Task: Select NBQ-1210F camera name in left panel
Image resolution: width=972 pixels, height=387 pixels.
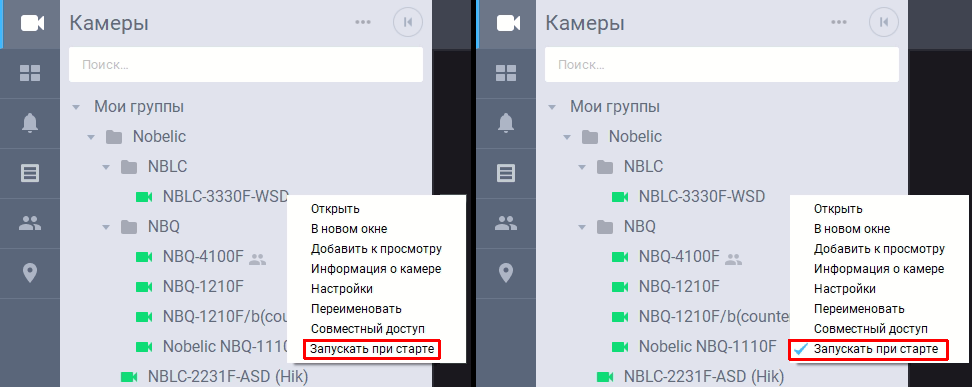Action: point(203,287)
